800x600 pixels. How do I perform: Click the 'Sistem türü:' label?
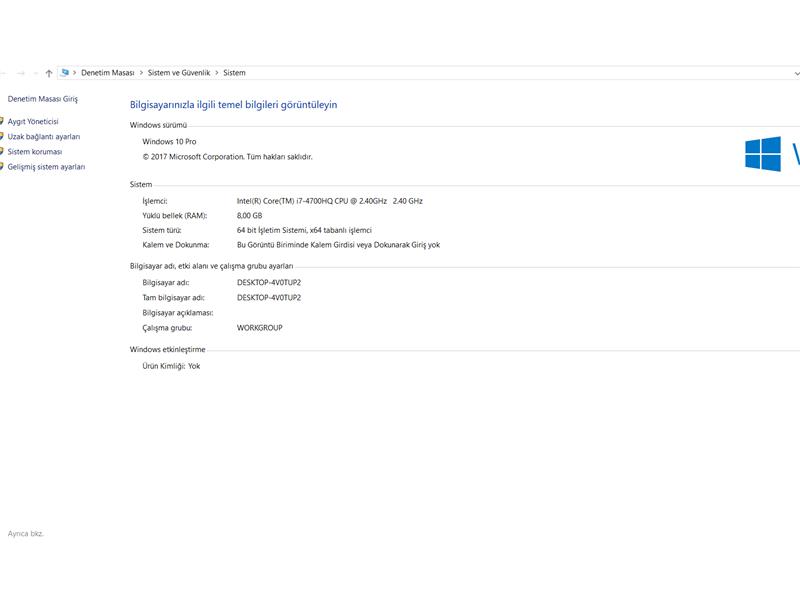161,230
